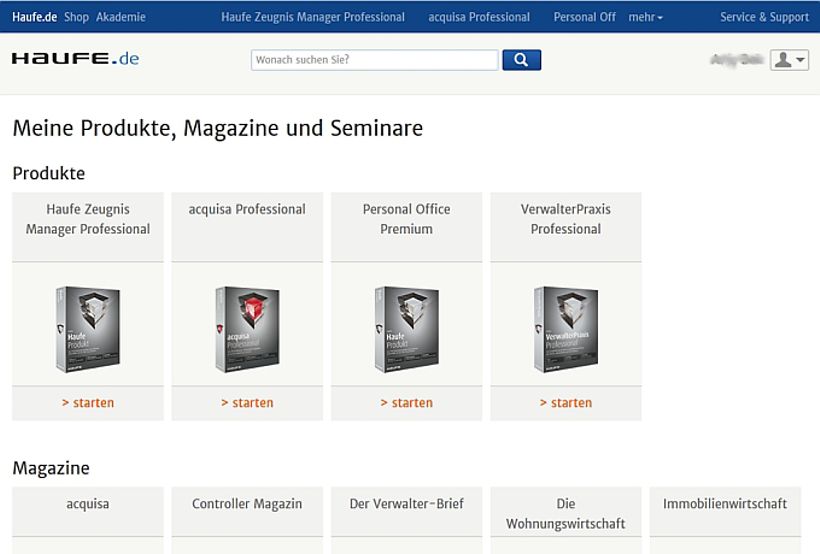This screenshot has height=554, width=820.
Task: Click the Haufe.de logo
Action: [75, 58]
